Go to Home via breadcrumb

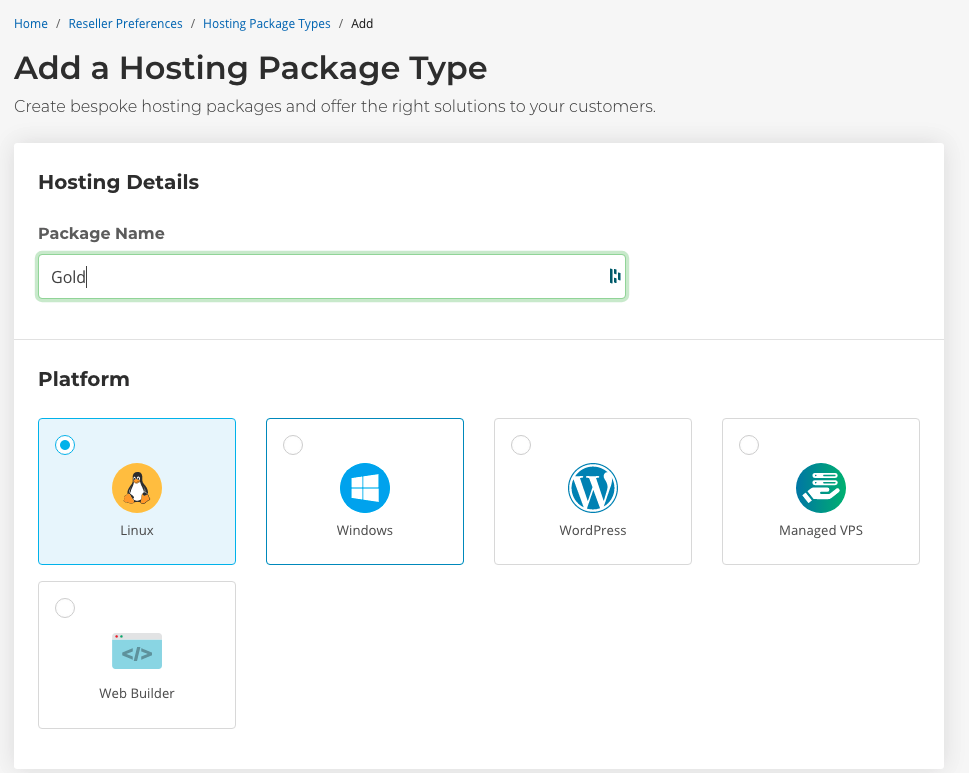pos(31,23)
